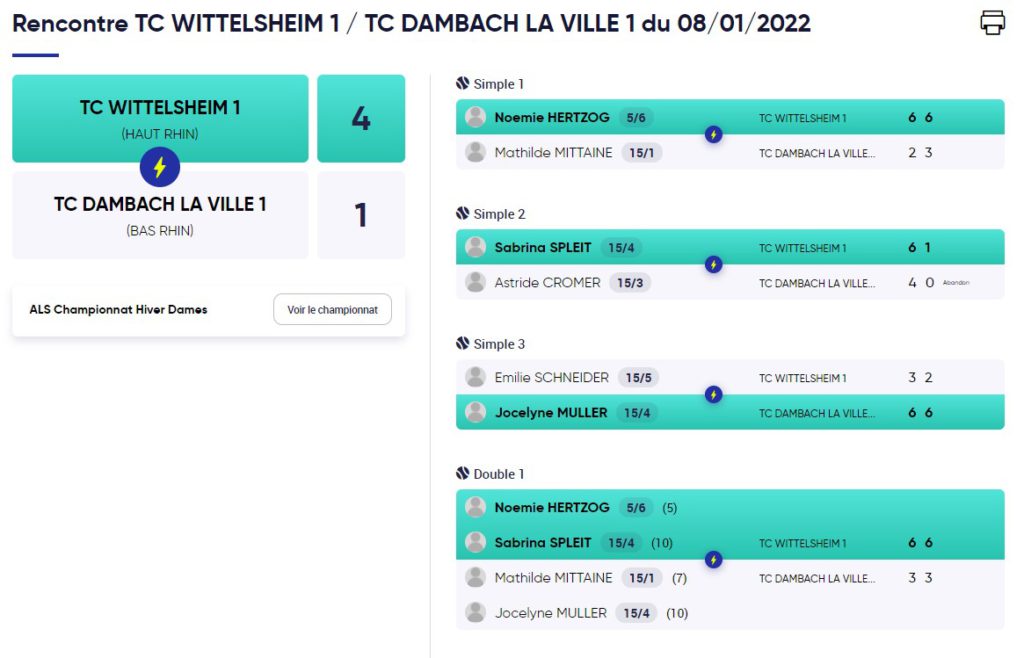
Task: Click the printer icon
Action: click(x=992, y=23)
